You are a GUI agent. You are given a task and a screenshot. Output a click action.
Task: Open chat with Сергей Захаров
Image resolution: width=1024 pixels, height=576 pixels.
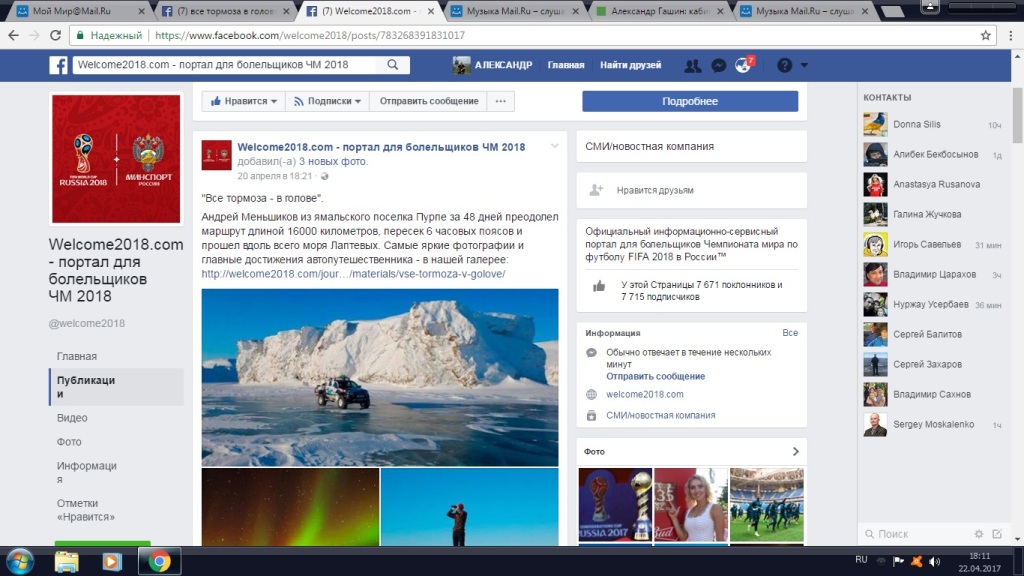(933, 364)
